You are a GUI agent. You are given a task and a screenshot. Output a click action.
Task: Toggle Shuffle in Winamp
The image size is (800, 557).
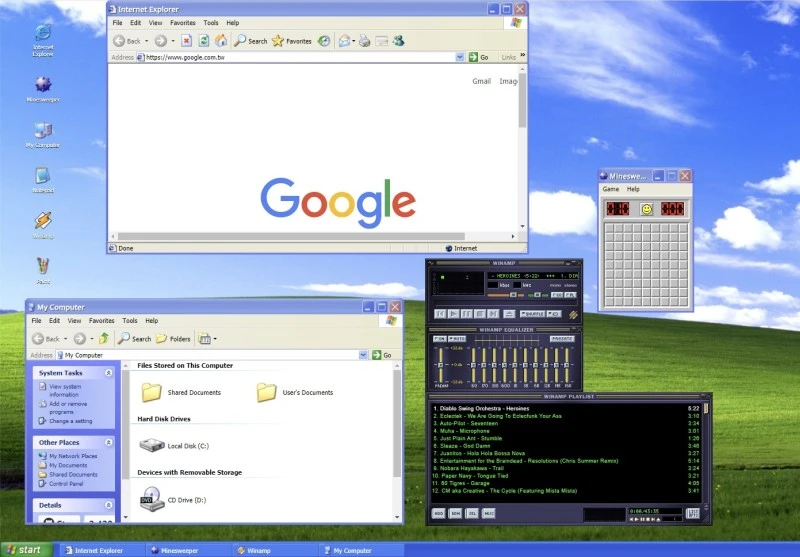coord(532,314)
